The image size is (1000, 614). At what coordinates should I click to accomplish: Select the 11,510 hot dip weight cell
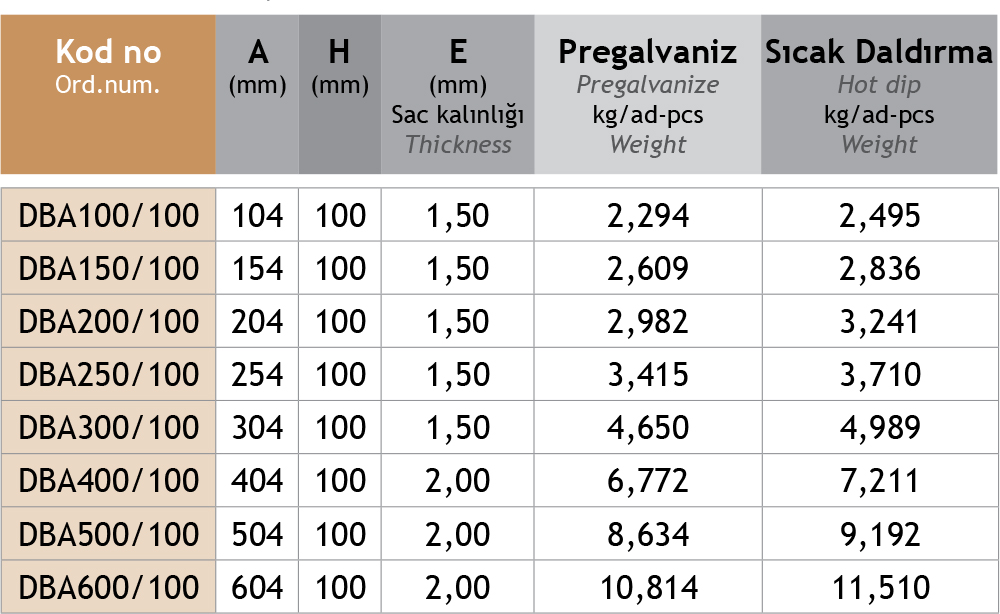(880, 587)
